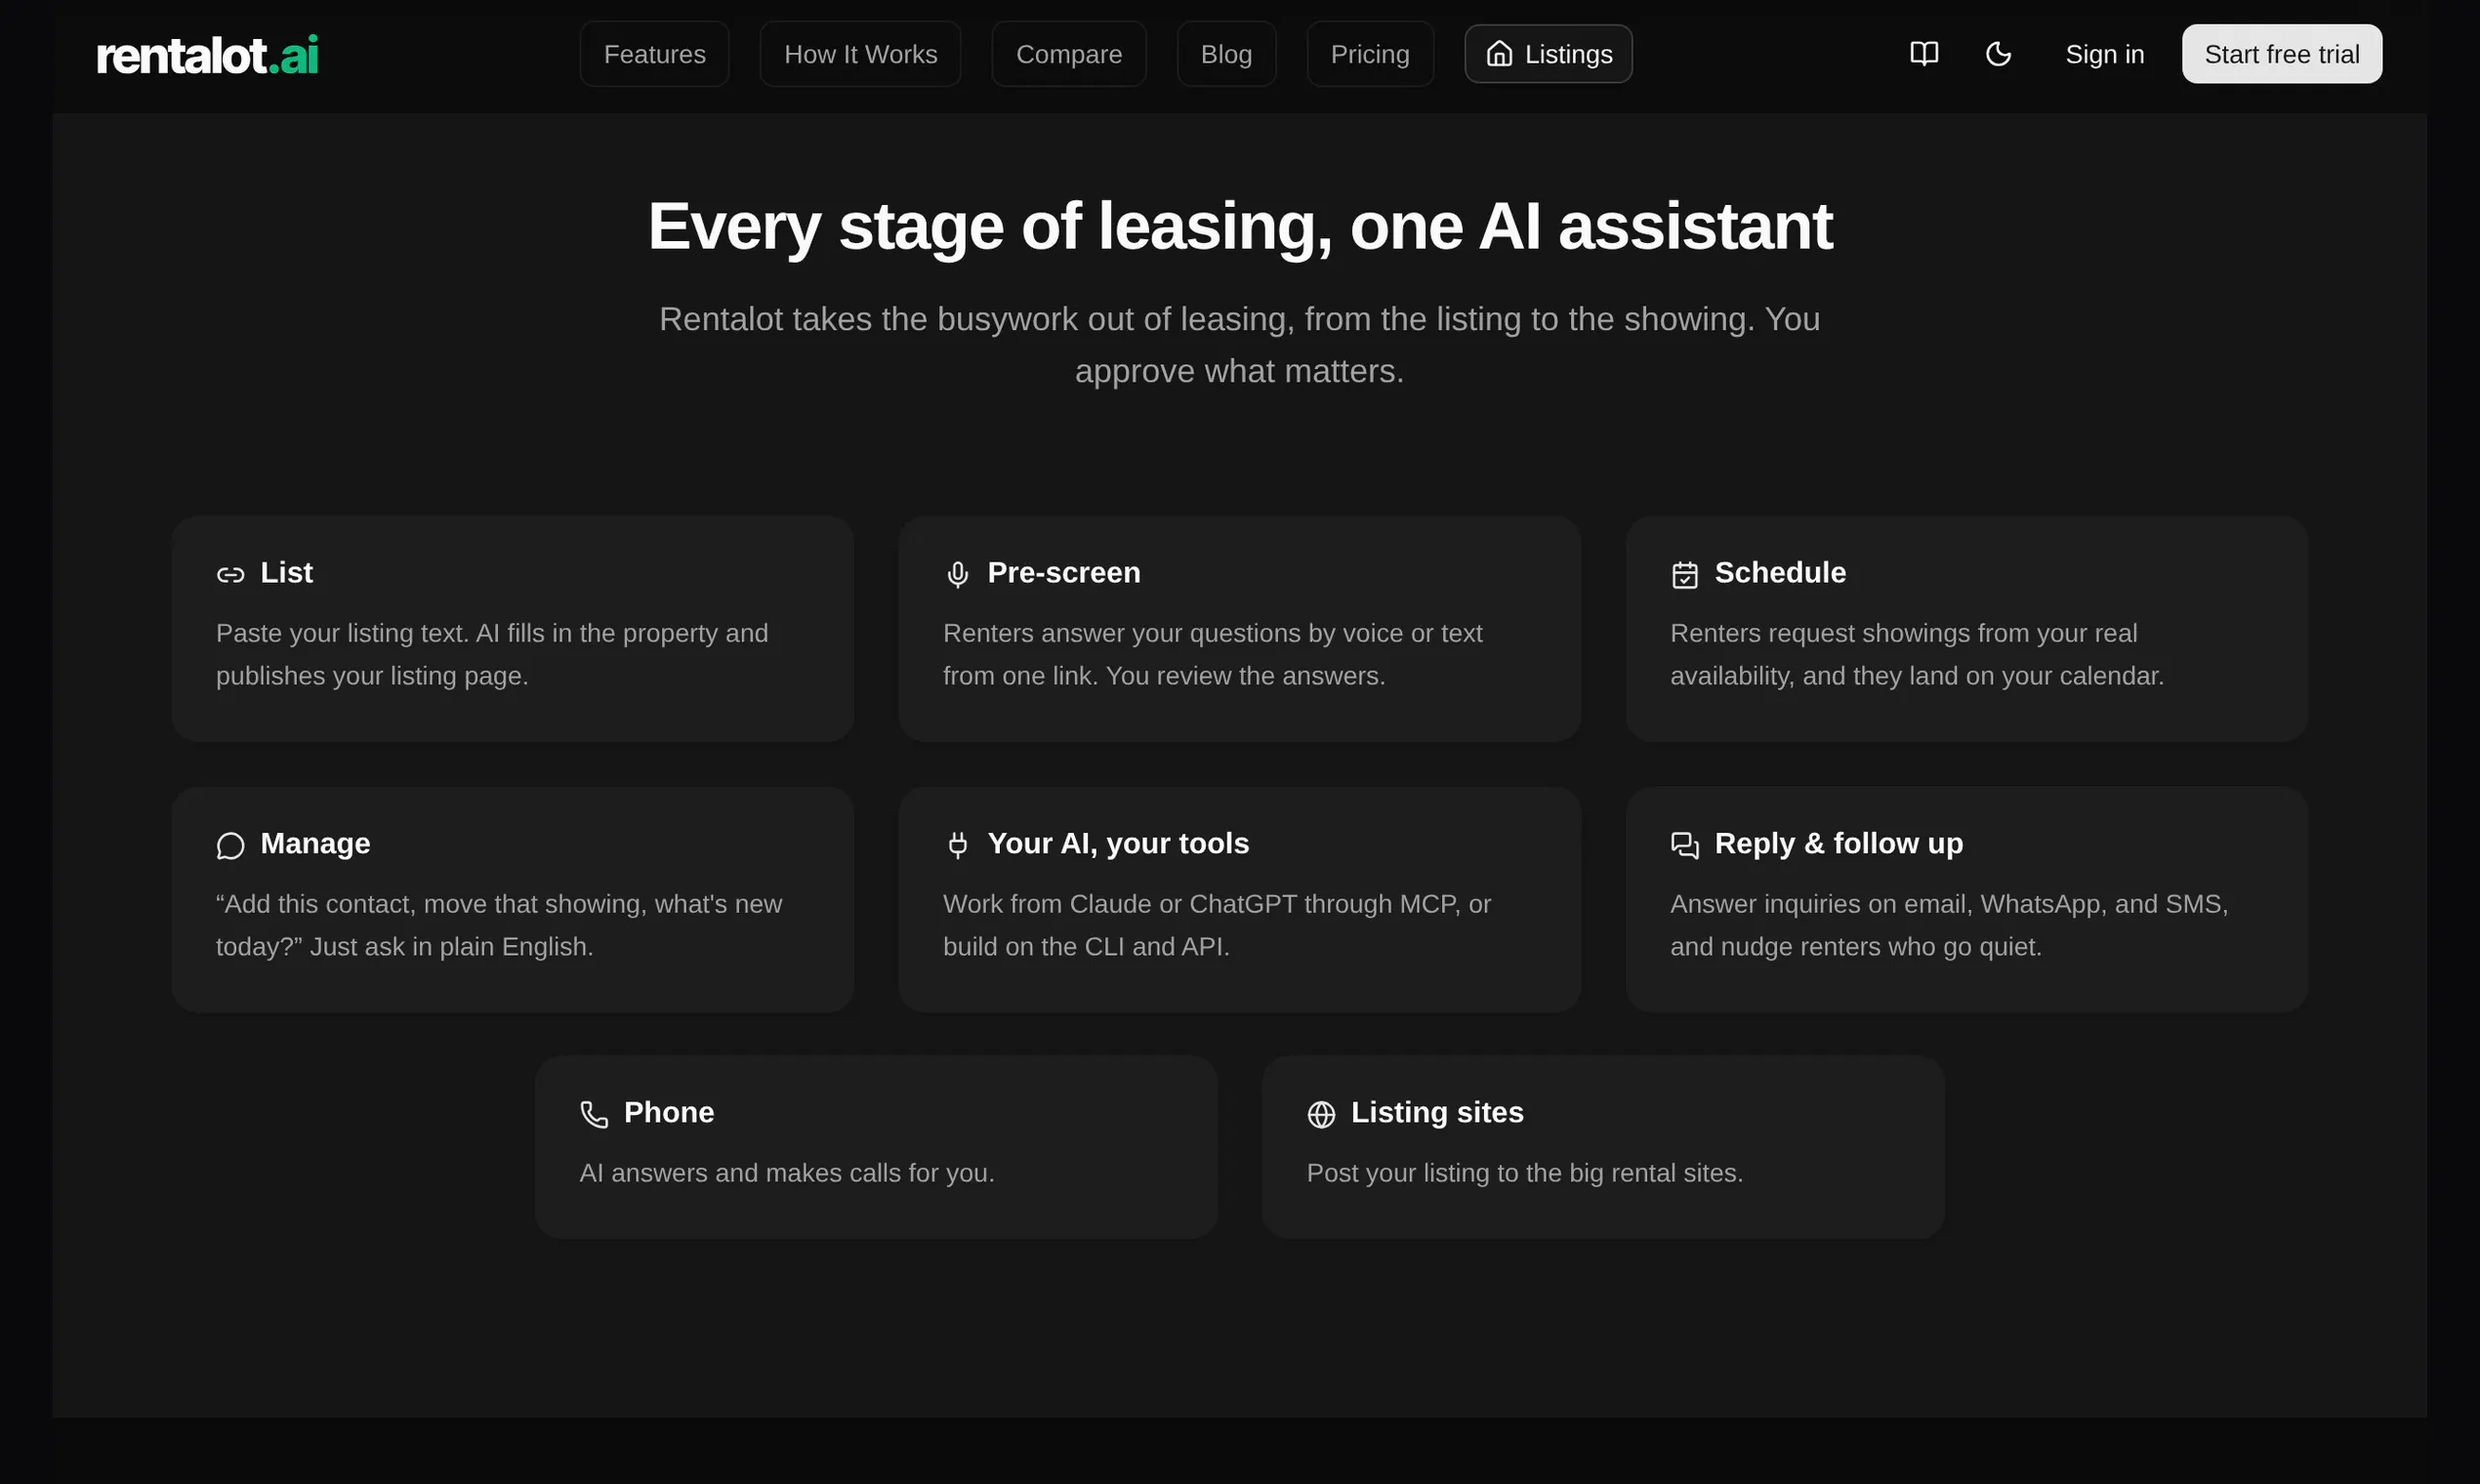
Task: Click the Pre-screen card title
Action: [1064, 572]
